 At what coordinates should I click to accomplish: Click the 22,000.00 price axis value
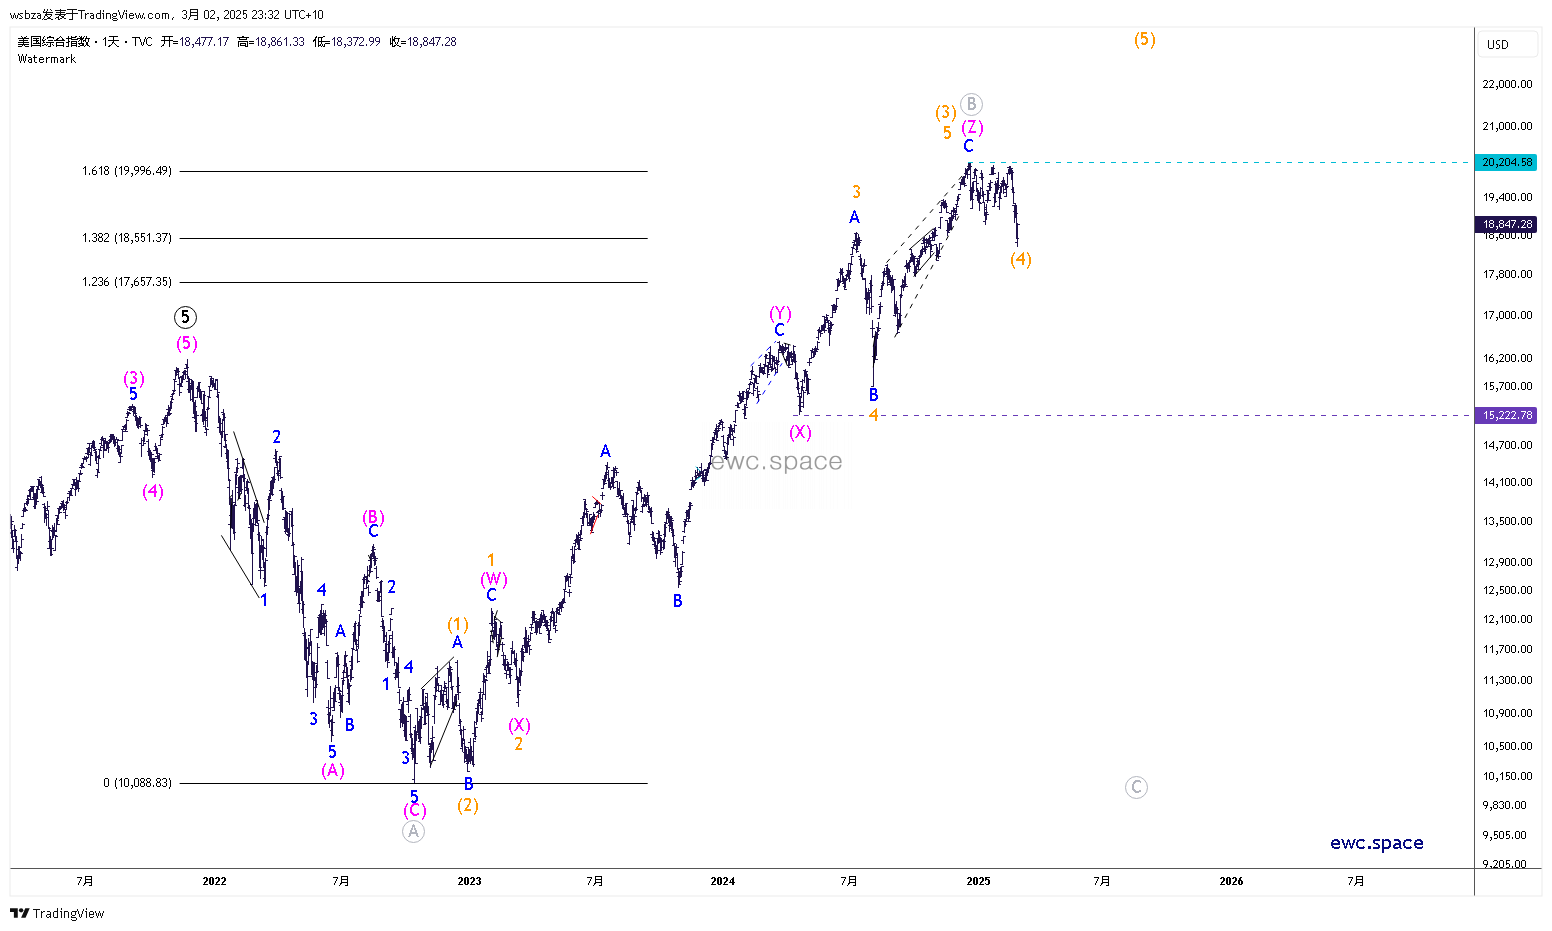tap(1507, 84)
